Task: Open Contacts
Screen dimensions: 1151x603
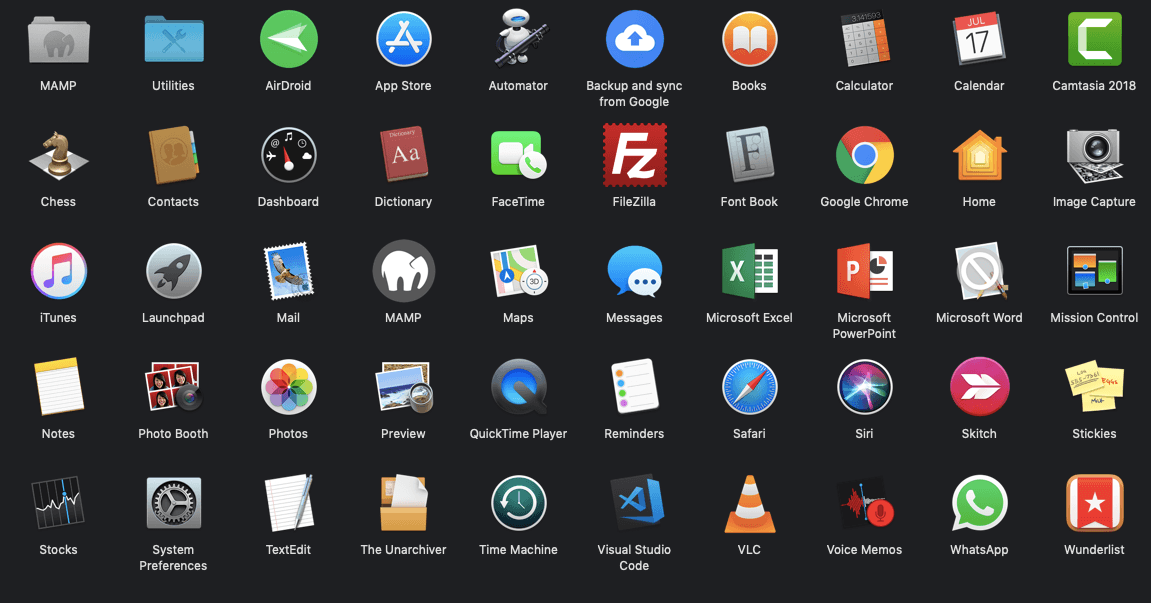Action: [x=173, y=155]
